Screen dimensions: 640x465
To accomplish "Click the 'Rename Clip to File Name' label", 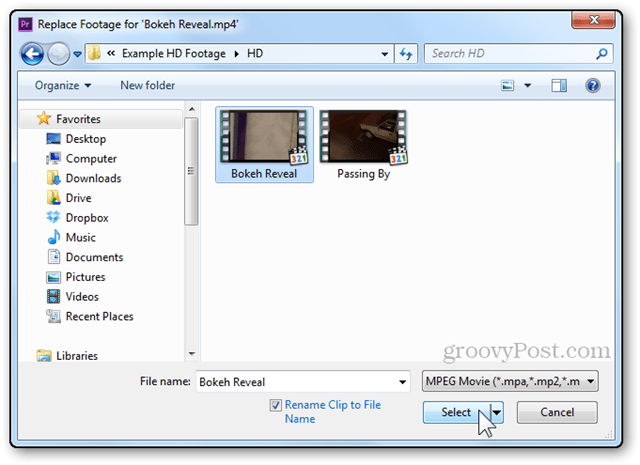I will pos(333,412).
